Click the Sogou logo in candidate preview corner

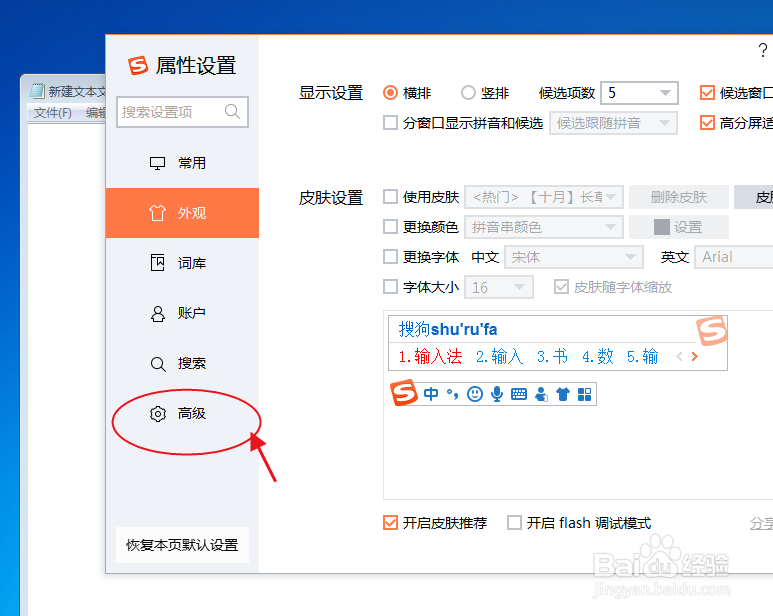point(711,331)
